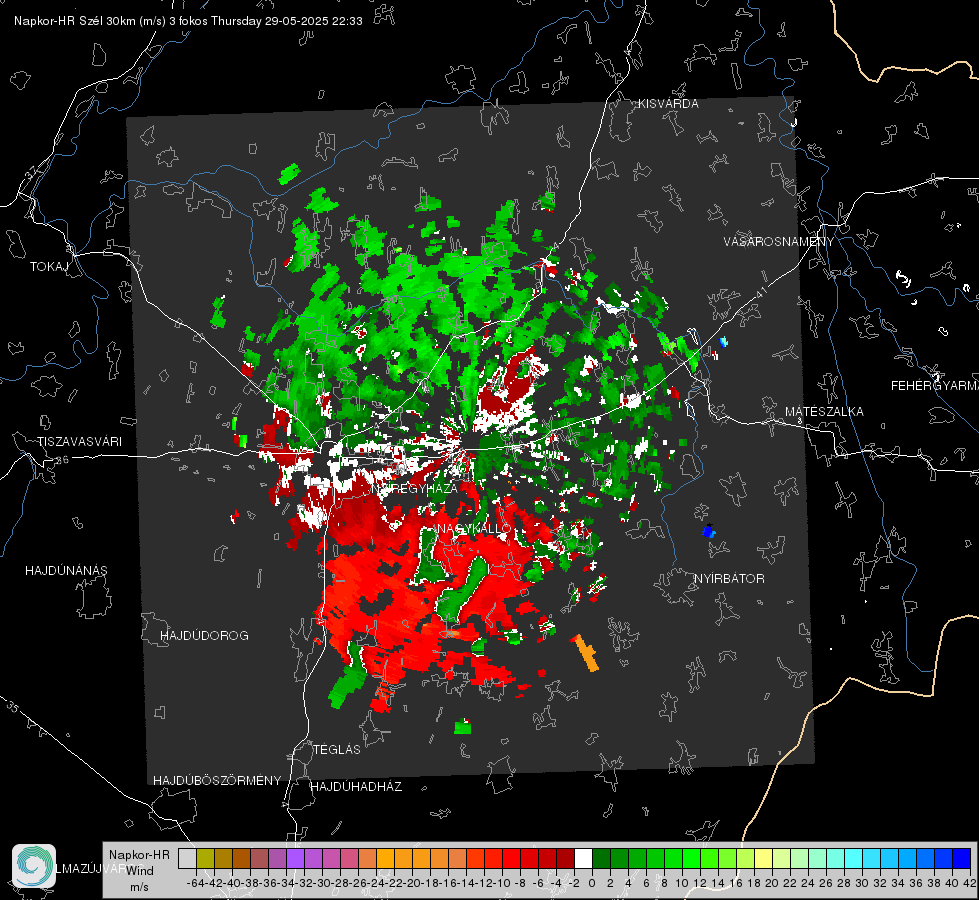979x900 pixels.
Task: Click the HAJDÚHADHÁZ label
Action: pyautogui.click(x=356, y=787)
